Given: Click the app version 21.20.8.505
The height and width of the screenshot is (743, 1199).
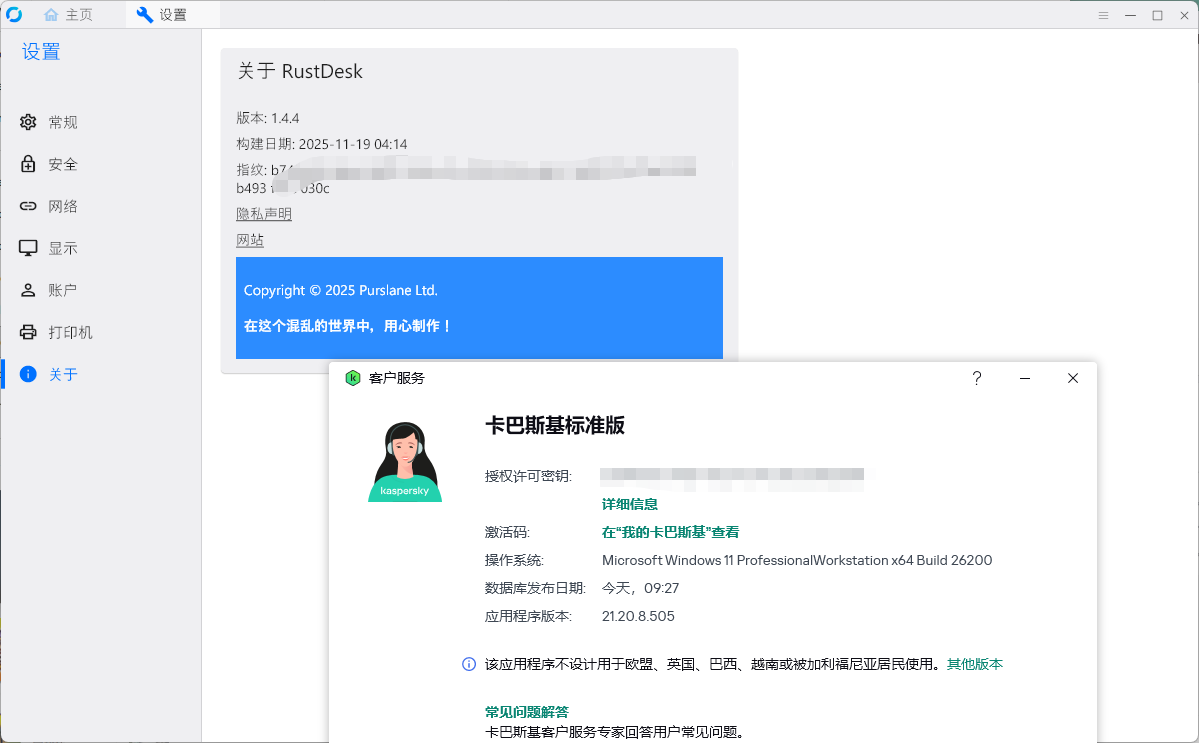Looking at the screenshot, I should [x=638, y=616].
